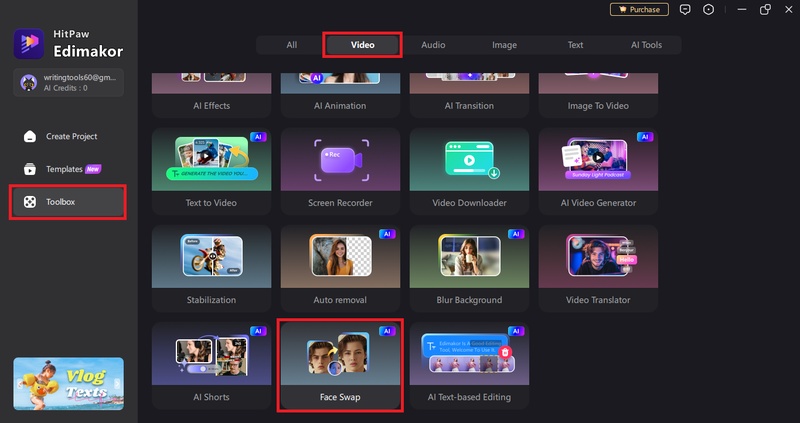Switch to the Image tab
800x423 pixels.
pos(504,45)
